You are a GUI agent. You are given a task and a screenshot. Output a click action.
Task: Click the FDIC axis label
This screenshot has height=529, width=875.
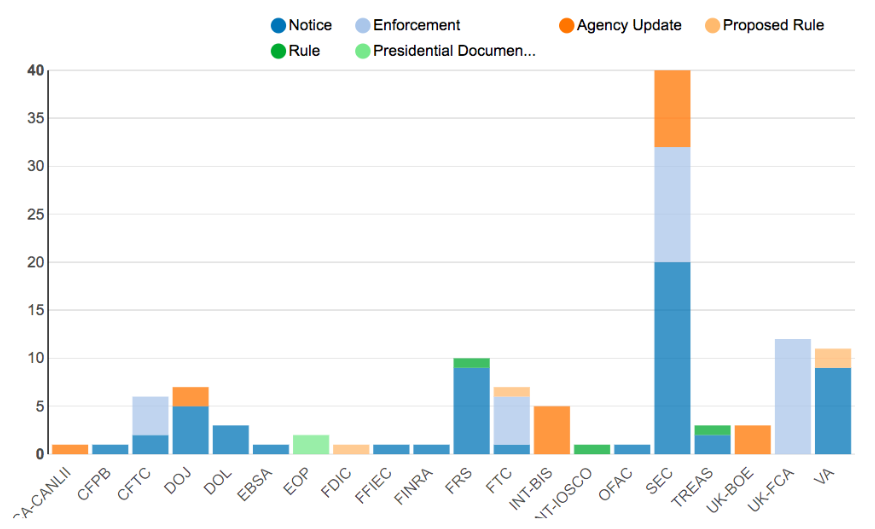336,483
